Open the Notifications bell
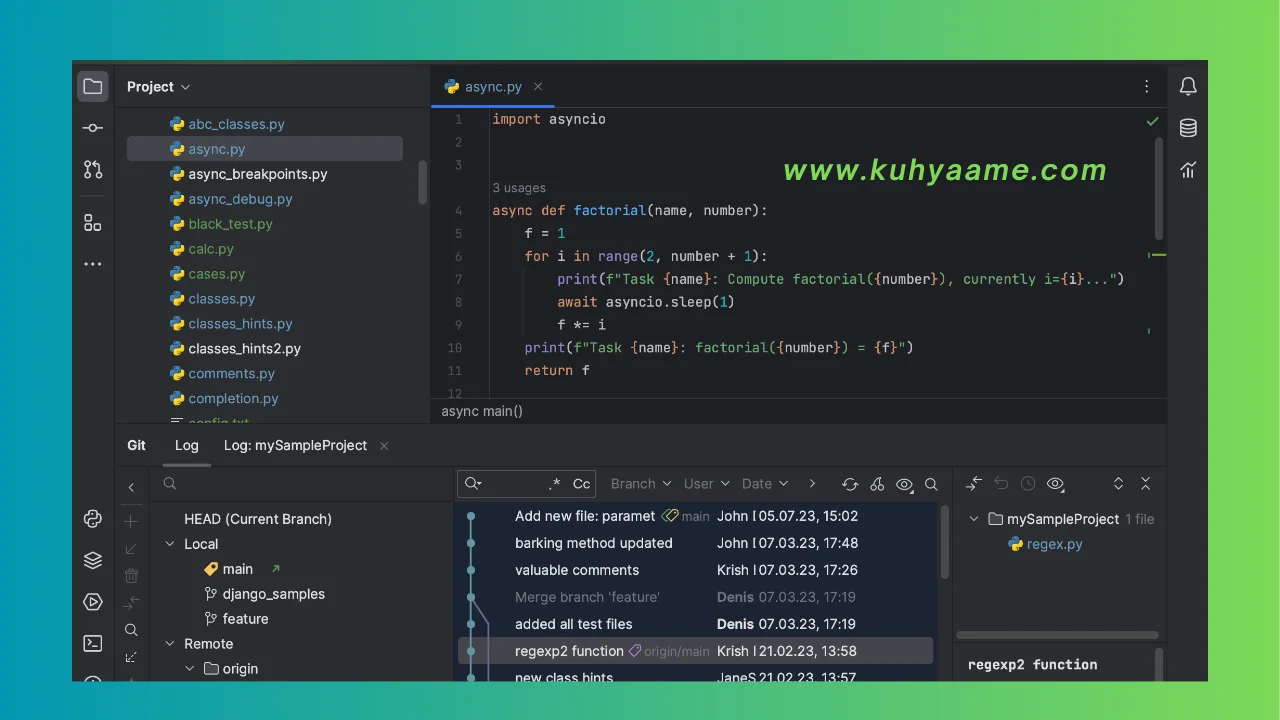This screenshot has width=1280, height=720. 1188,87
